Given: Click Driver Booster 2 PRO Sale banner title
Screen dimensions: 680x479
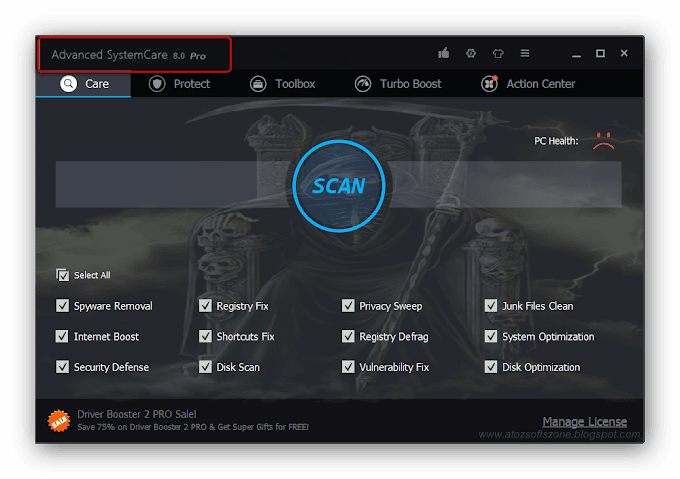Looking at the screenshot, I should [x=137, y=414].
